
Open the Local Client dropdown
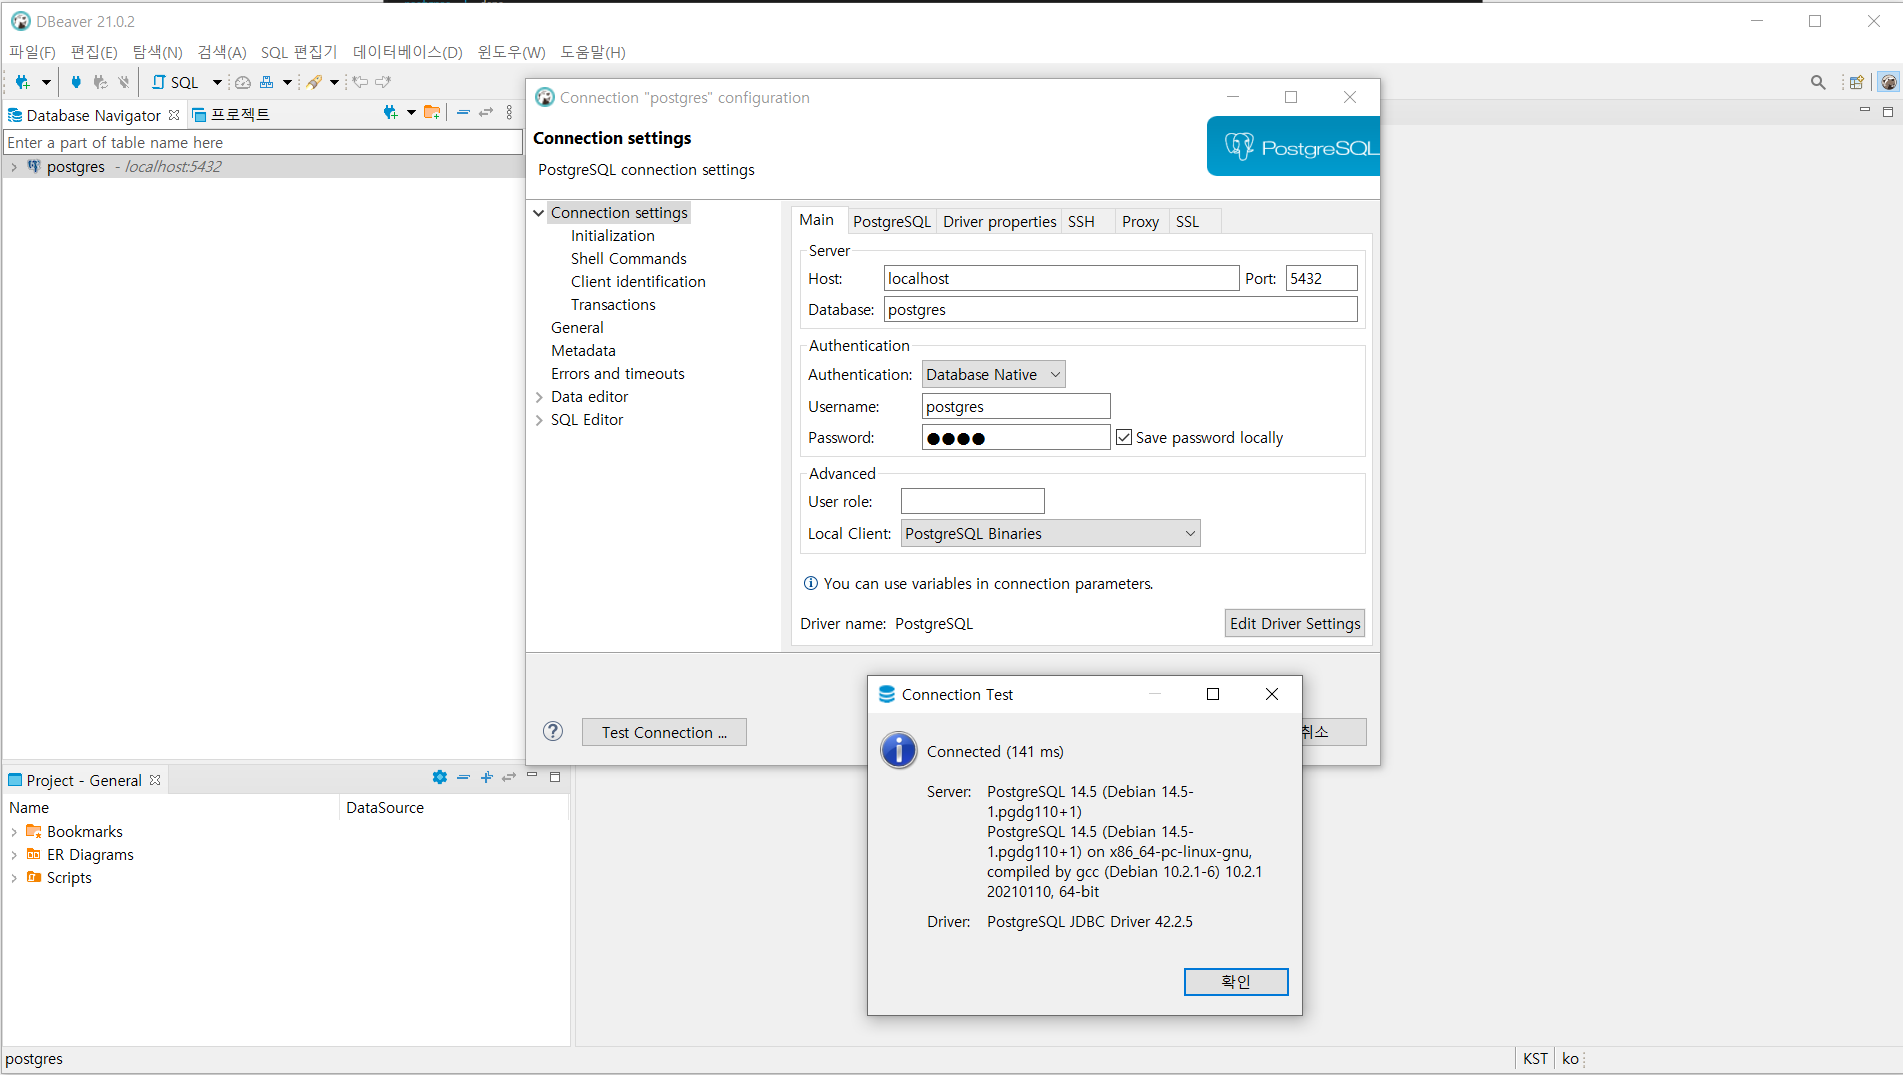point(1050,533)
